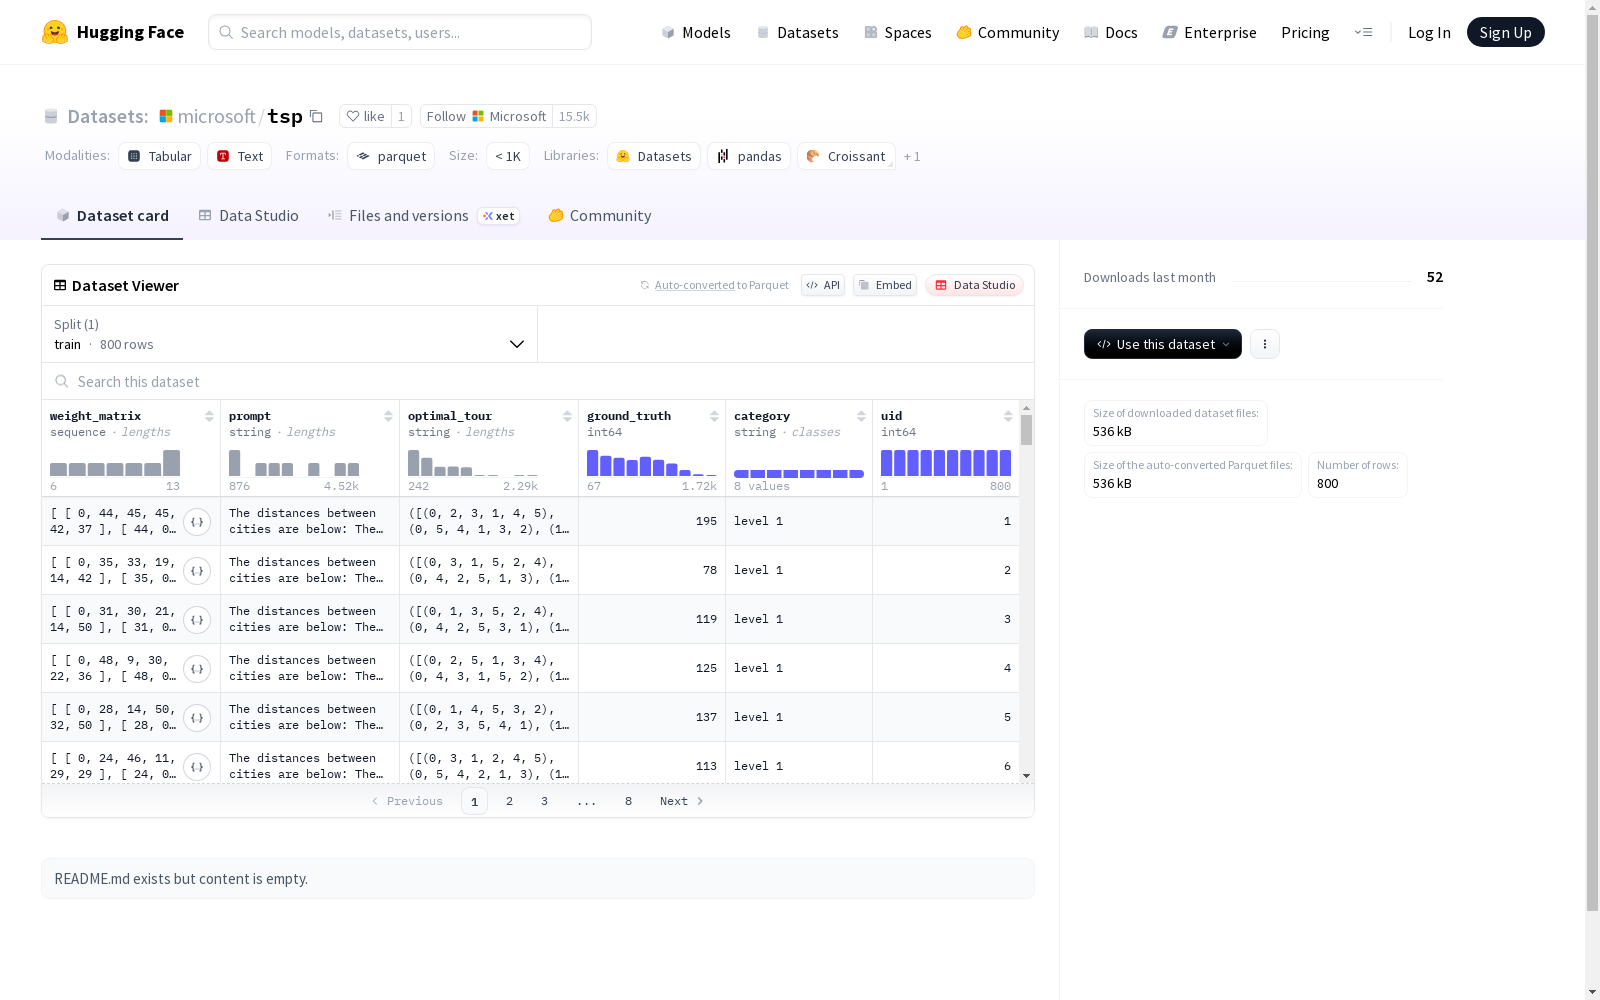Click the size tag < 1K
The height and width of the screenshot is (1000, 1600).
508,156
